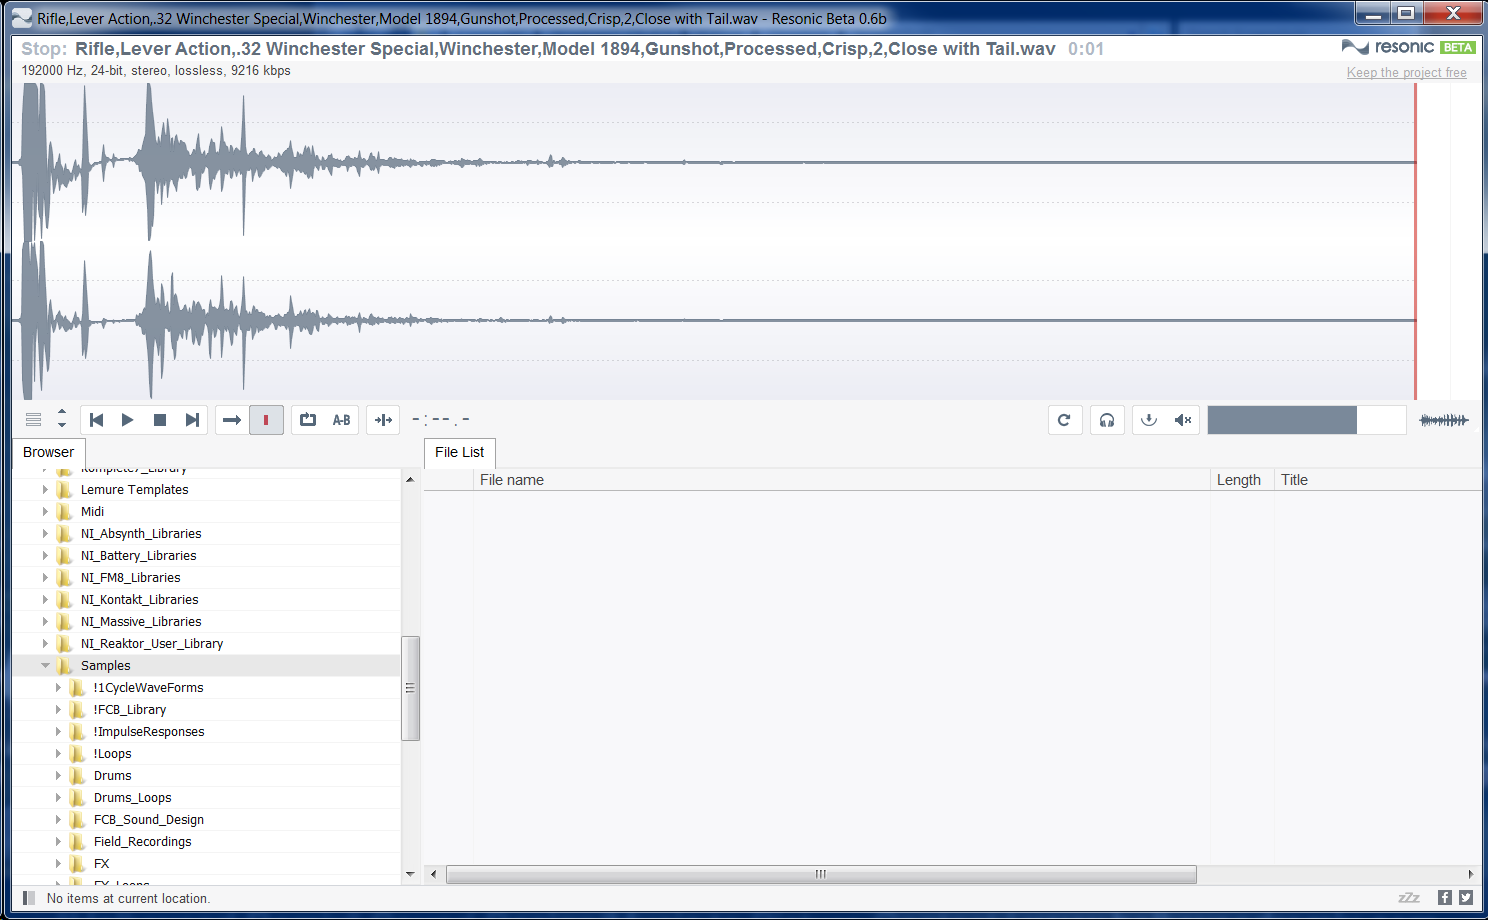Expand the NI_Kontakt_Libraries folder
Viewport: 1488px width, 920px height.
[45, 600]
